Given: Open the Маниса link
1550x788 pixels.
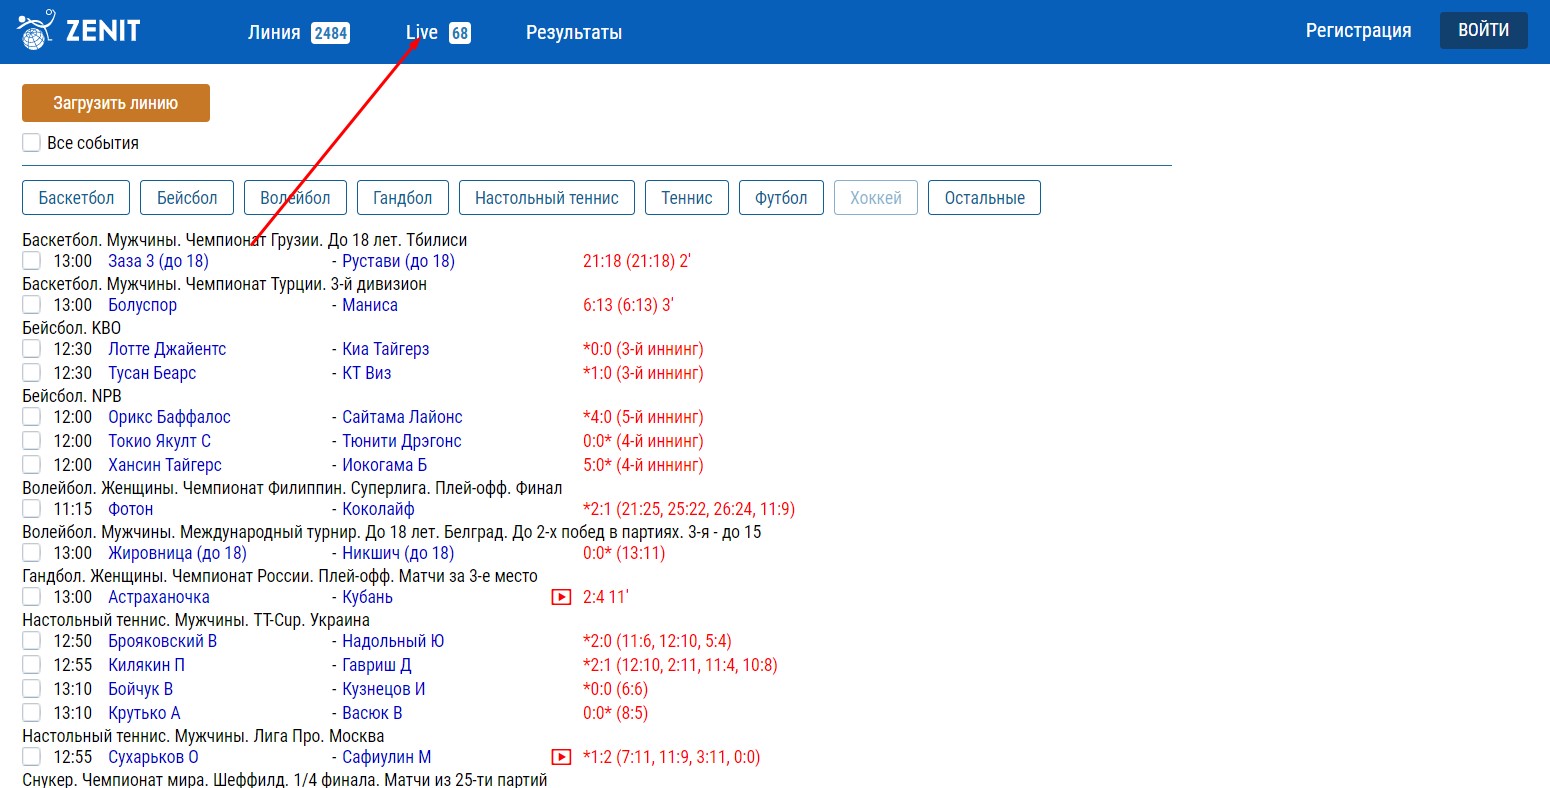Looking at the screenshot, I should click(x=370, y=305).
